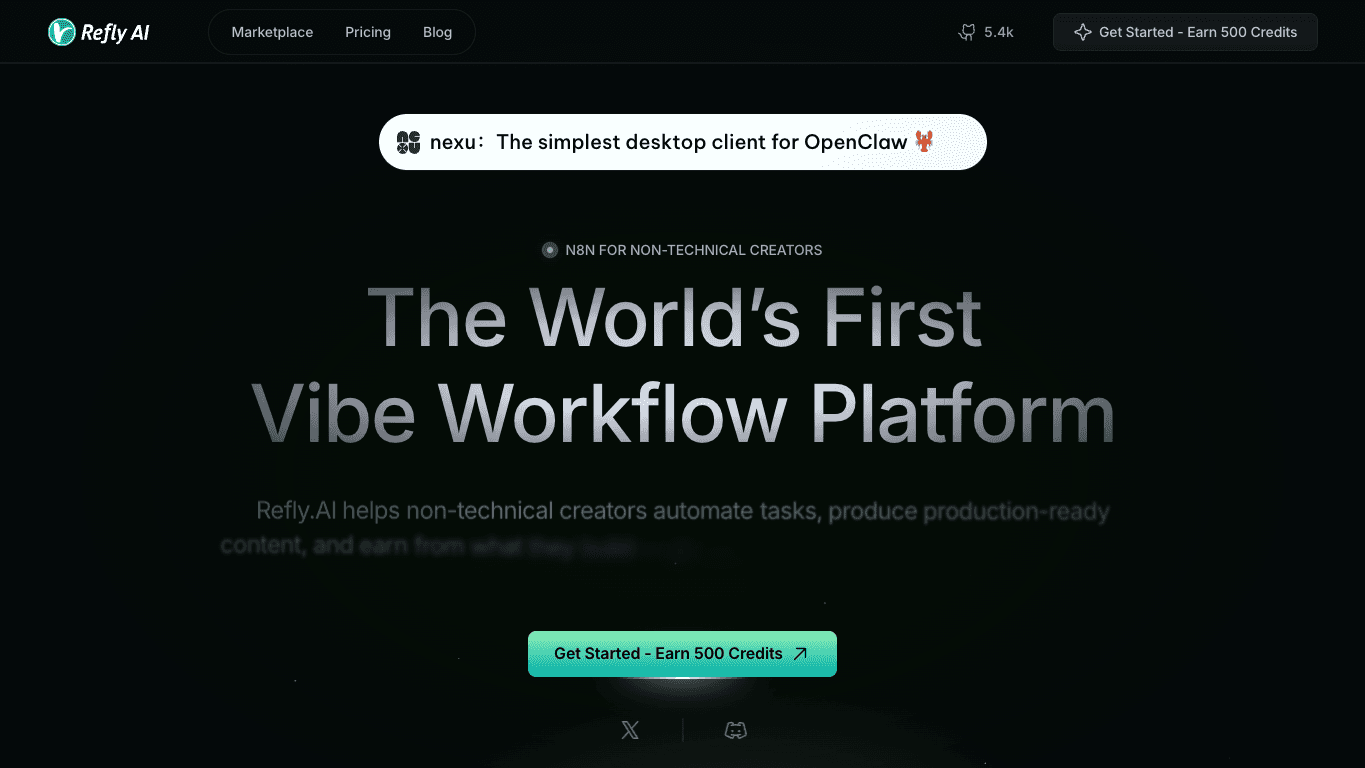Viewport: 1365px width, 768px height.
Task: Open the nexu OpenClaw announcement banner
Action: tap(683, 142)
